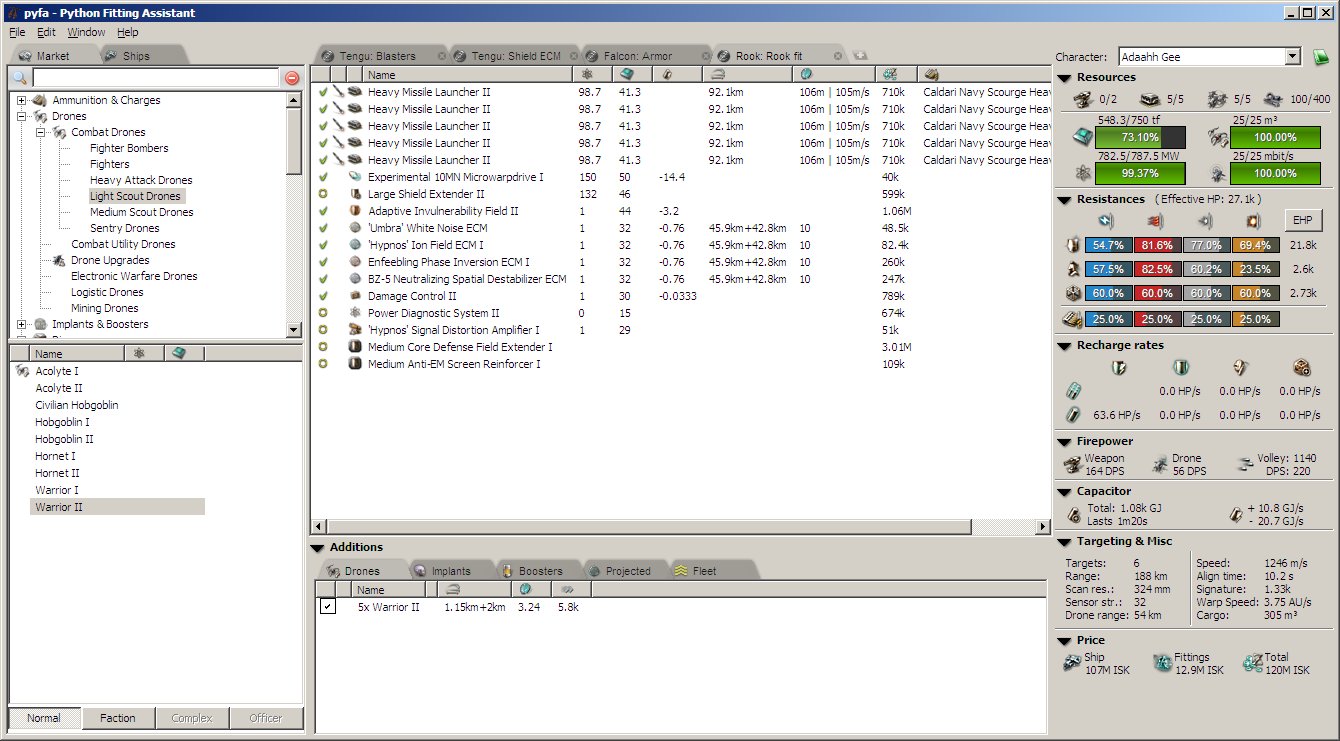Screen dimensions: 1340x741
Task: Toggle state of Adaptive Invulnerability Field II
Action: pyautogui.click(x=323, y=211)
